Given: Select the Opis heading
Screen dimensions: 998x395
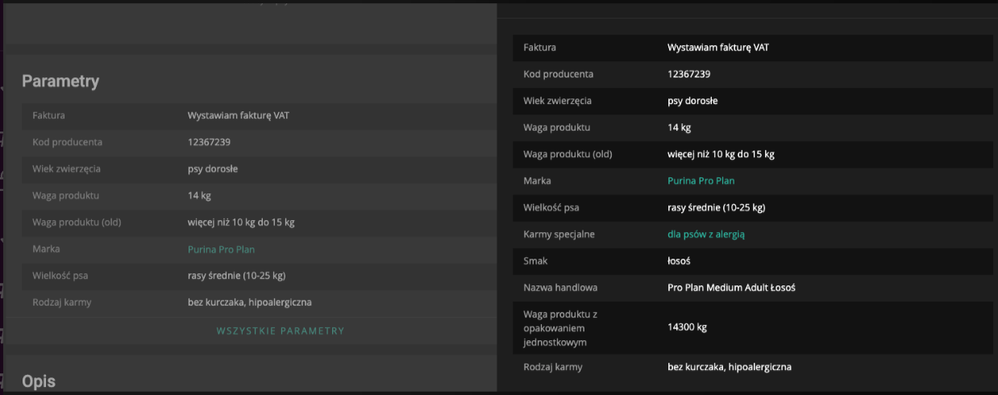Looking at the screenshot, I should (x=39, y=382).
